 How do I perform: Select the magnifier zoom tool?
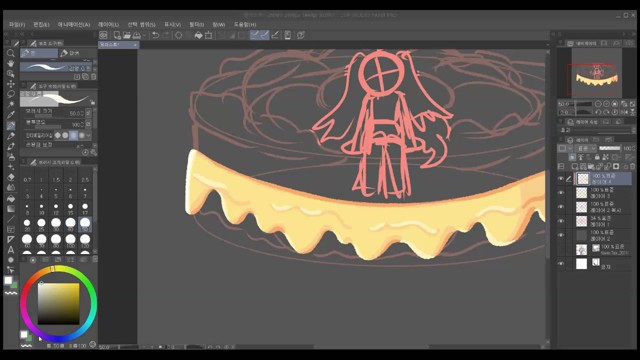[x=11, y=53]
